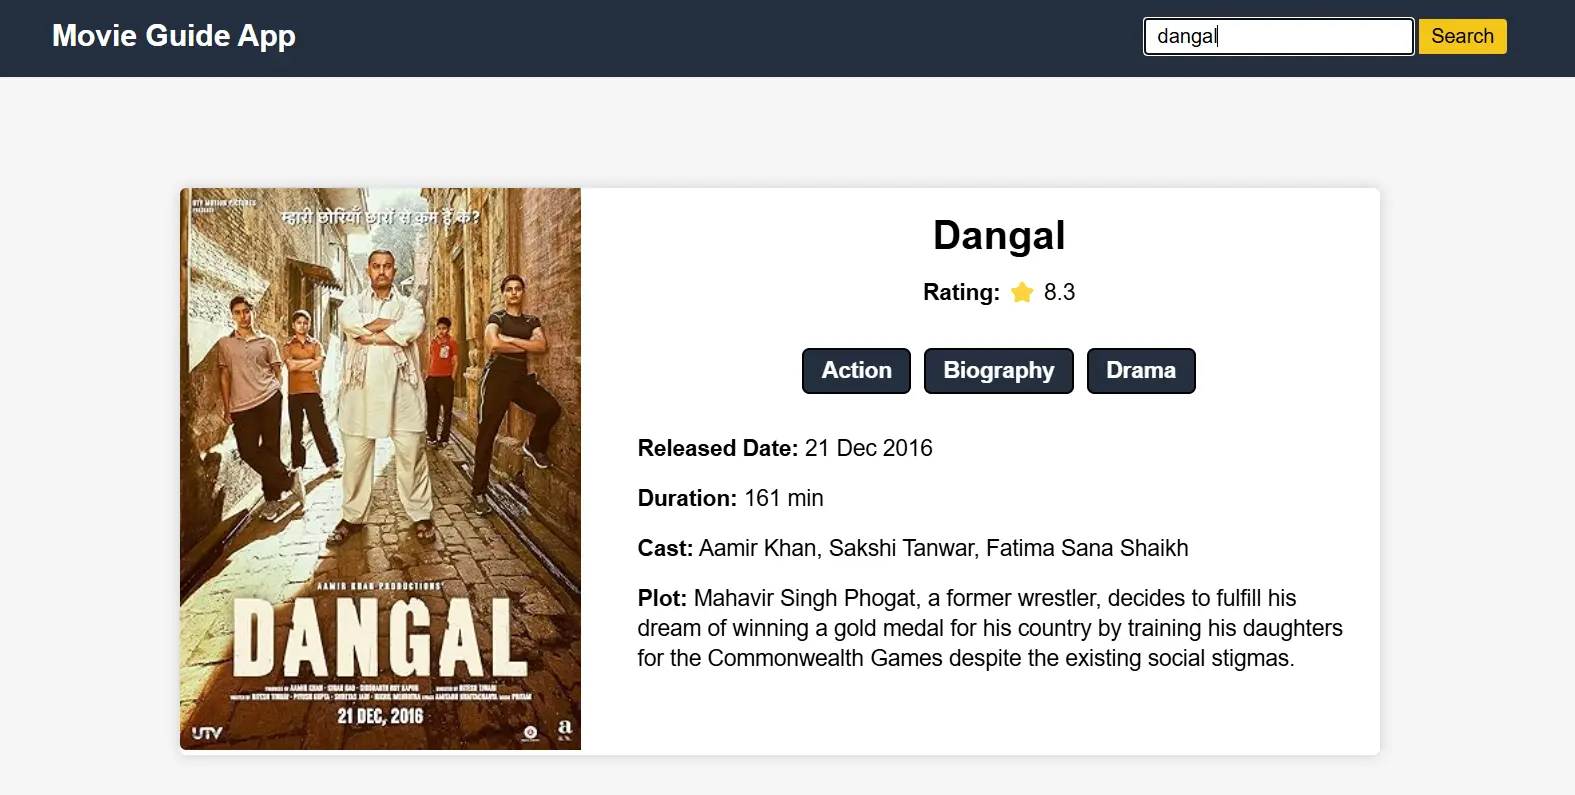Open the Dangal movie poster image
Image resolution: width=1575 pixels, height=795 pixels.
(380, 469)
